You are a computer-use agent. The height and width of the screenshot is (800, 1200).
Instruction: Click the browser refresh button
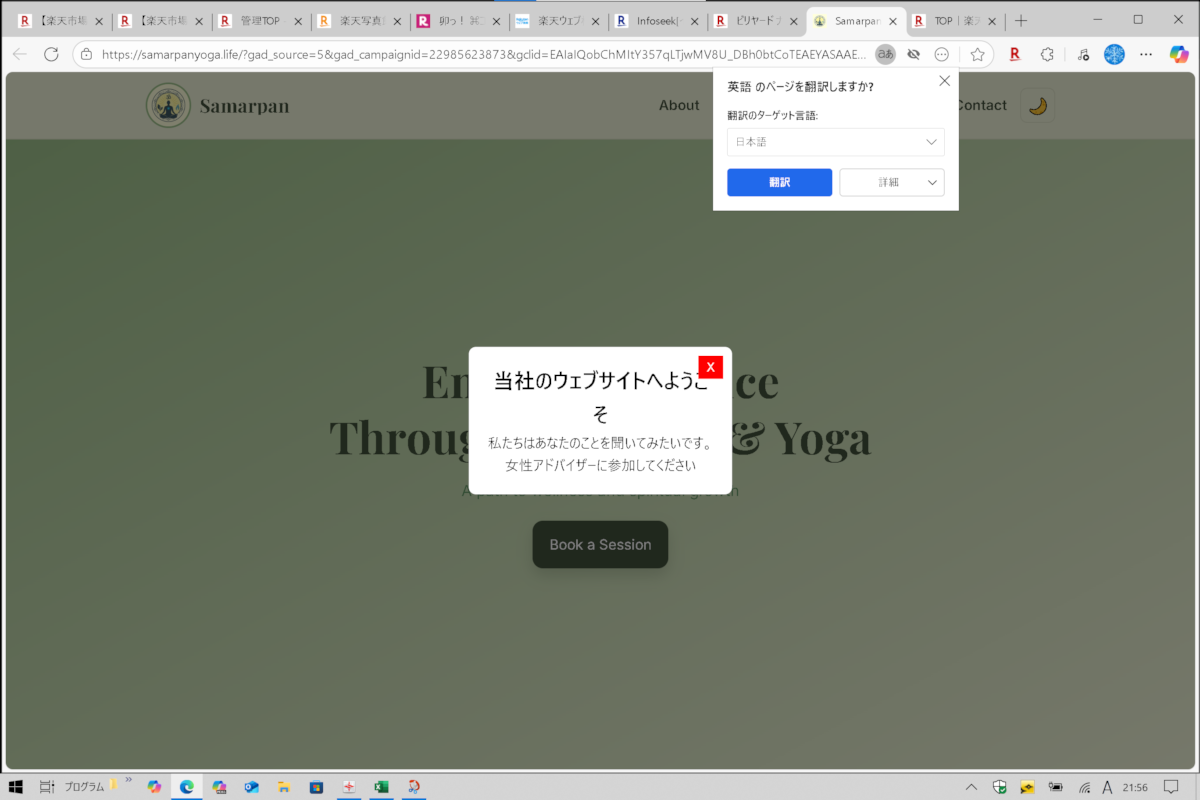[x=51, y=54]
